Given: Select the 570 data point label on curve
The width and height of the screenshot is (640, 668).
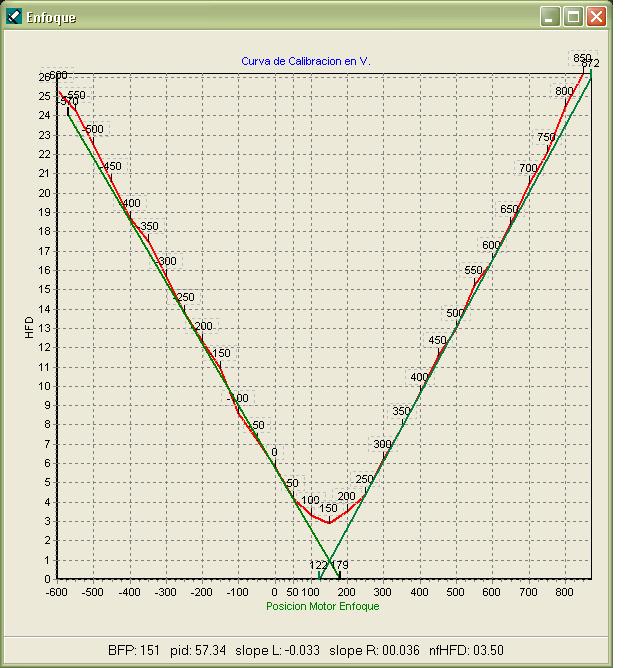Looking at the screenshot, I should point(69,102).
